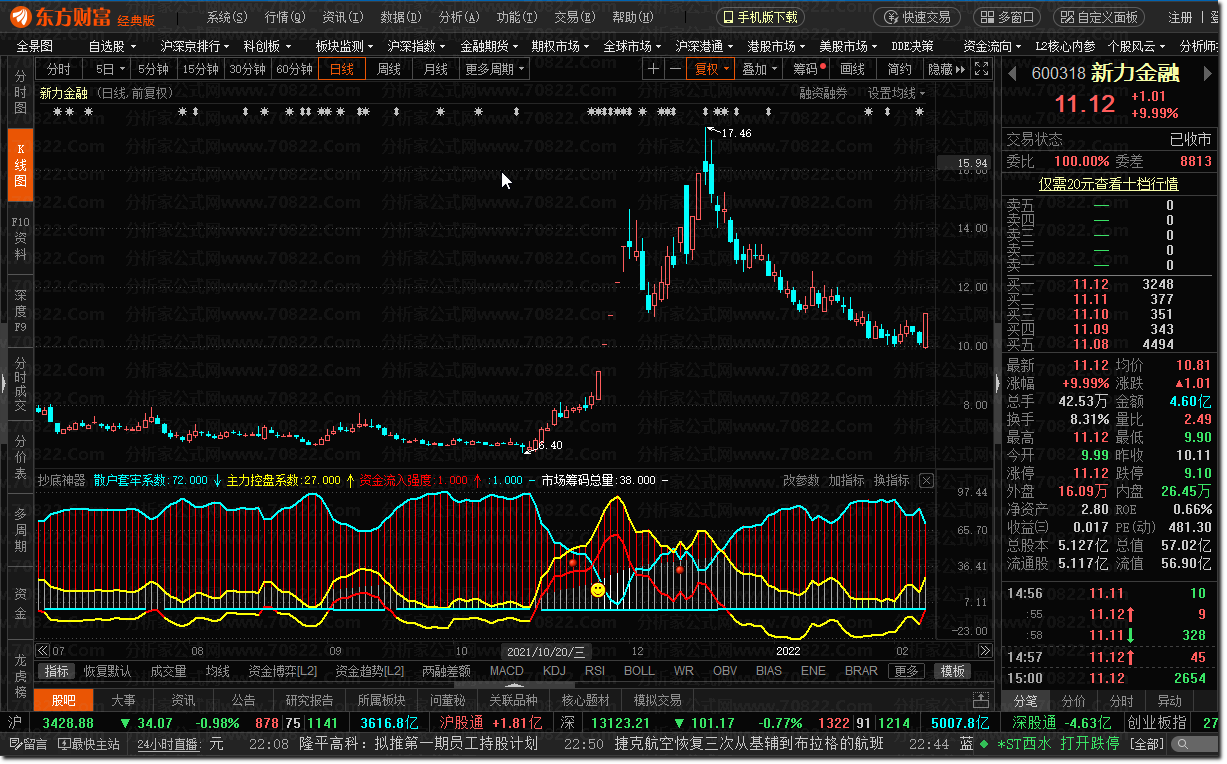Switch to 公告 announcements tab
Screen dimensions: 1227x764
coord(243,700)
